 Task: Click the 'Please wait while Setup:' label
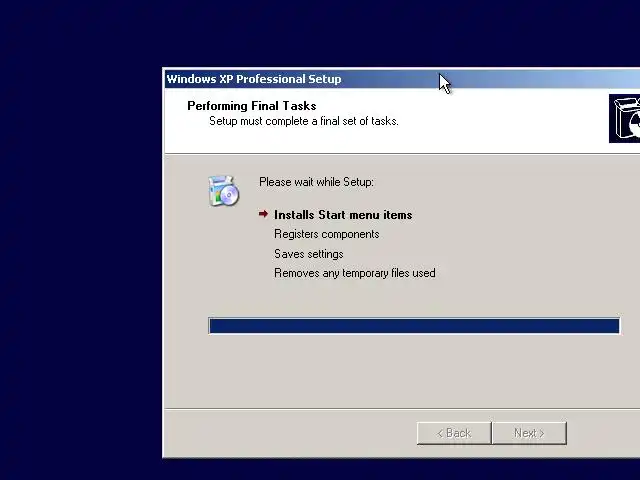tap(316, 182)
